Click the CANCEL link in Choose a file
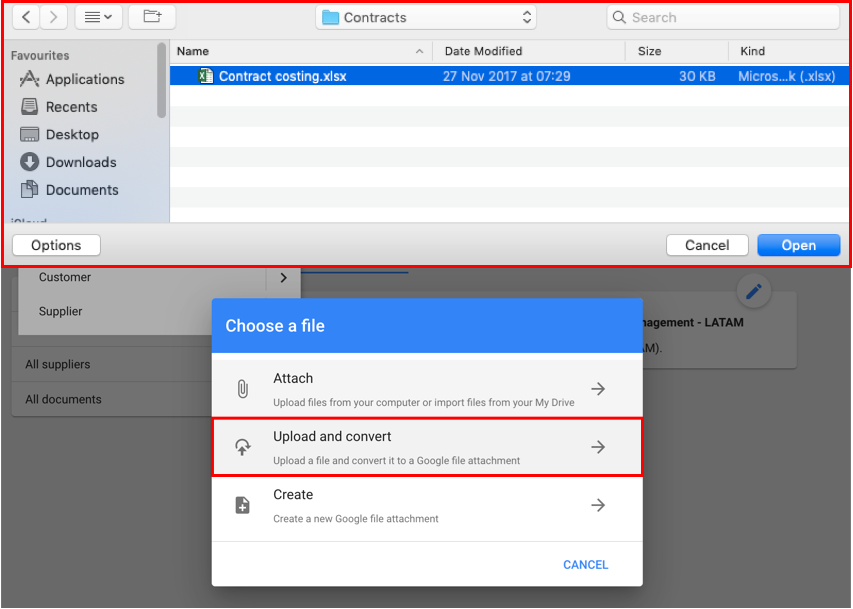853x609 pixels. coord(585,564)
